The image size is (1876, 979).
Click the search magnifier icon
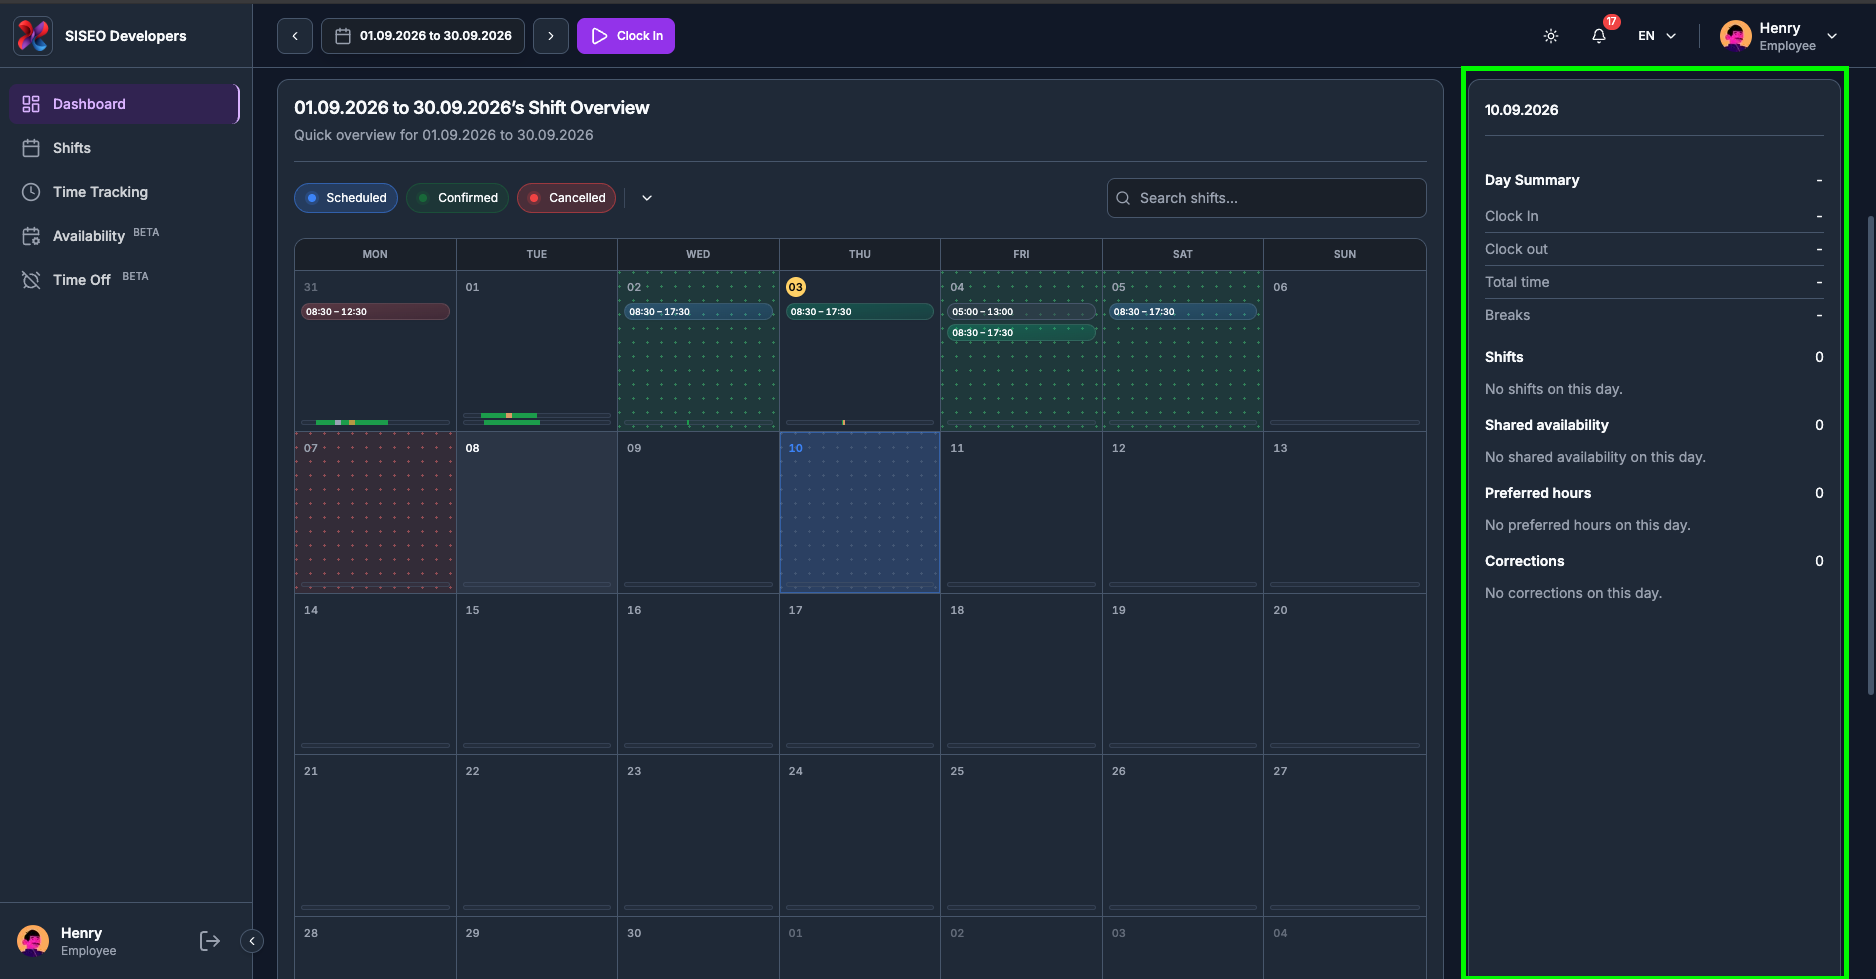click(x=1123, y=198)
